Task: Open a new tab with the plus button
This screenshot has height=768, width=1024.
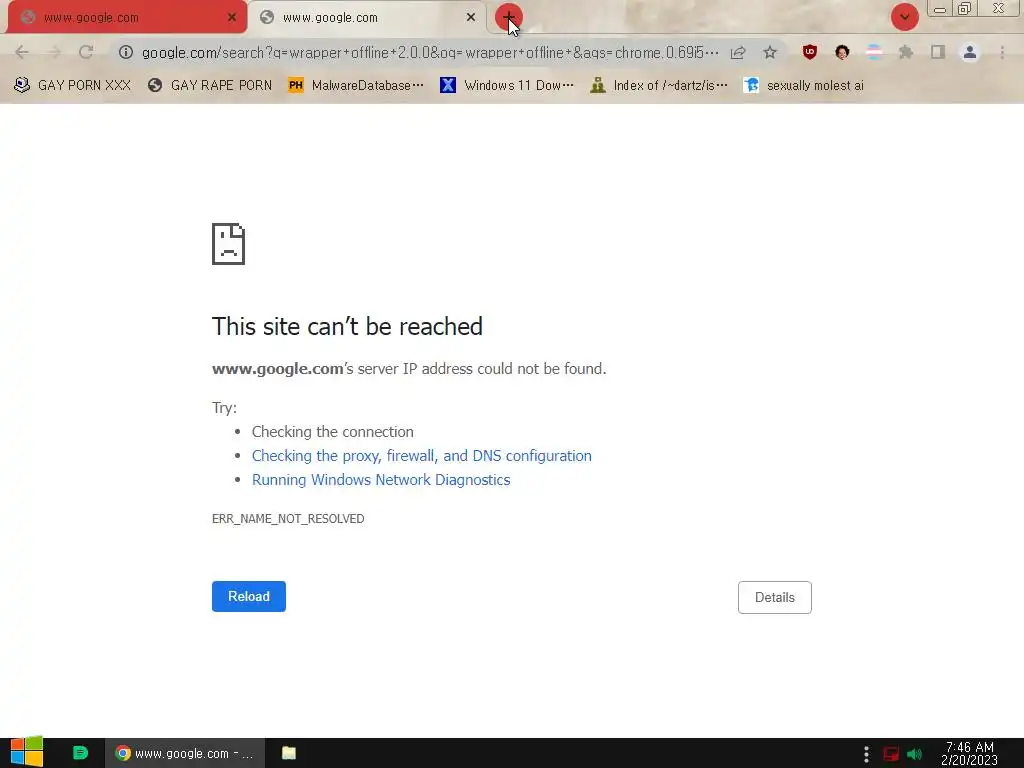Action: coord(508,17)
